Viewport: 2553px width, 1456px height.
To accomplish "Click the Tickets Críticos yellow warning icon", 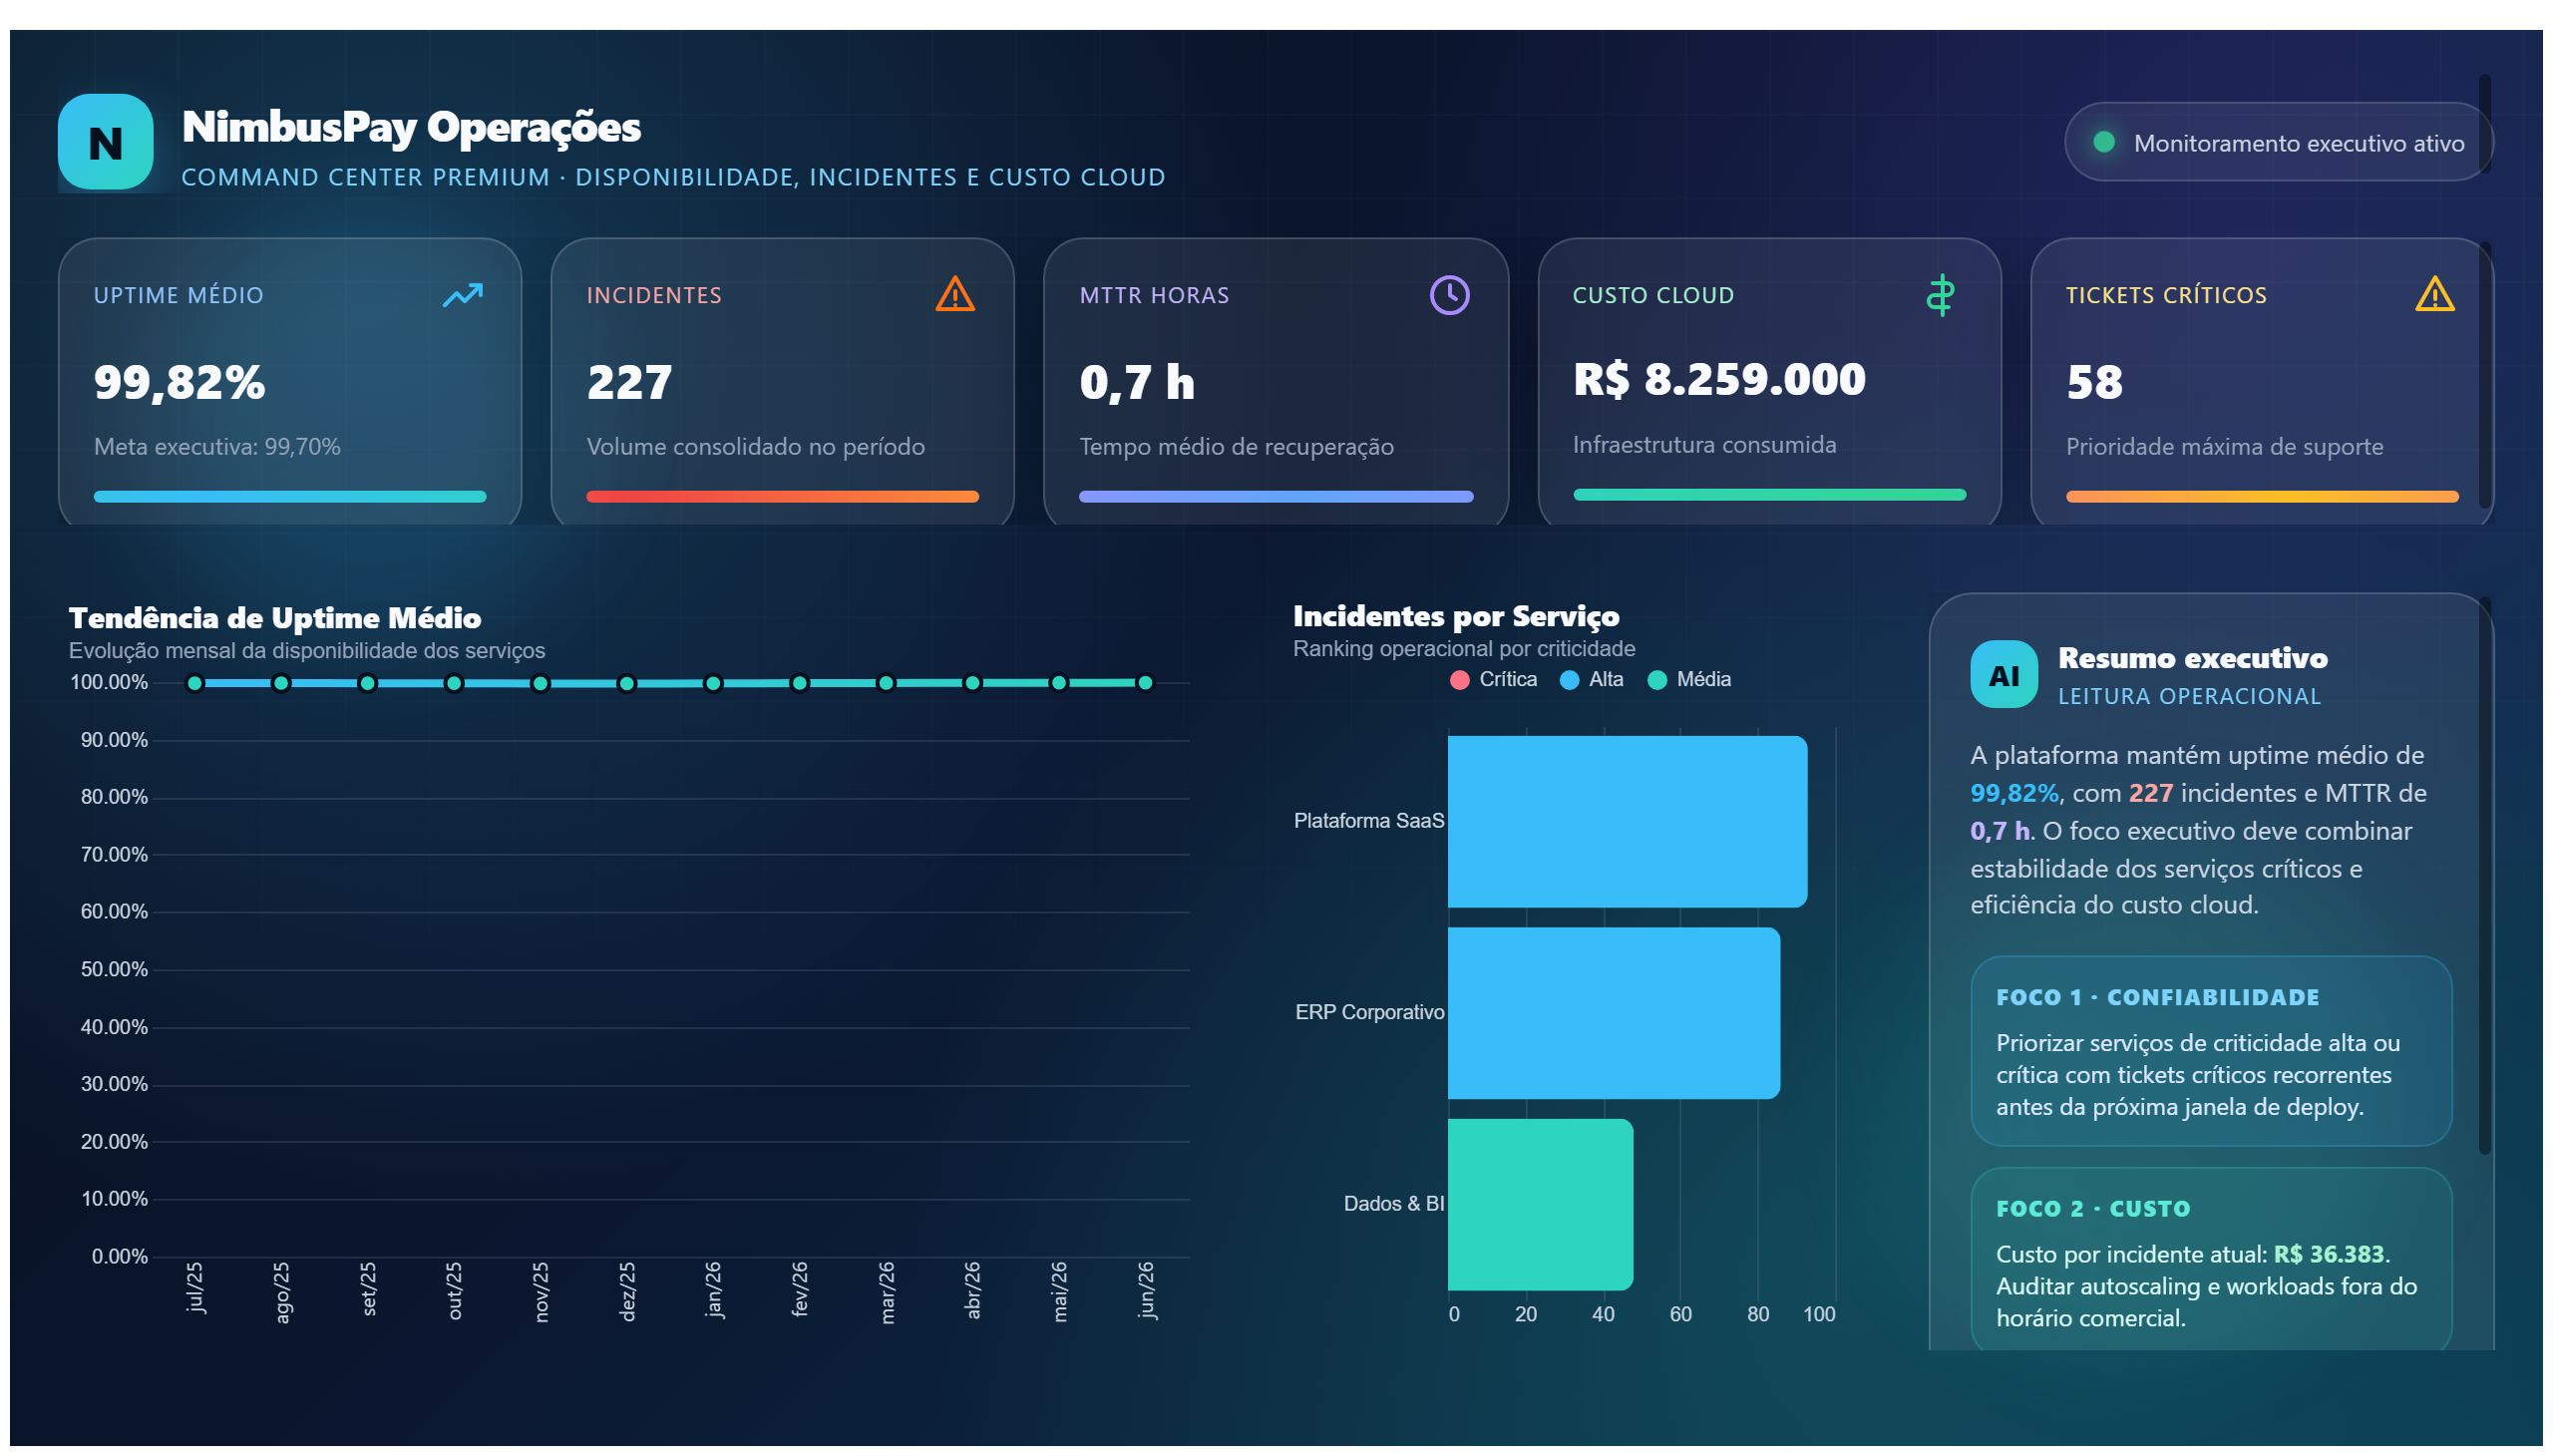I will click(x=2434, y=294).
